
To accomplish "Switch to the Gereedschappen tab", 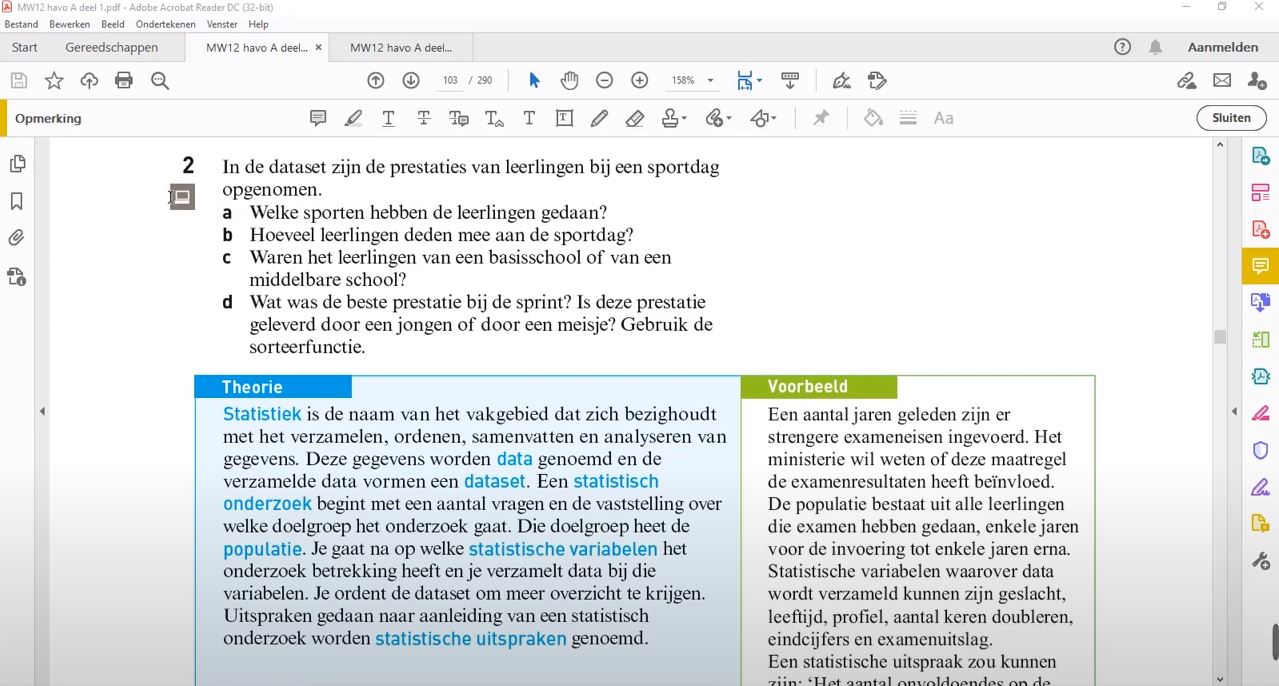I will pyautogui.click(x=112, y=47).
